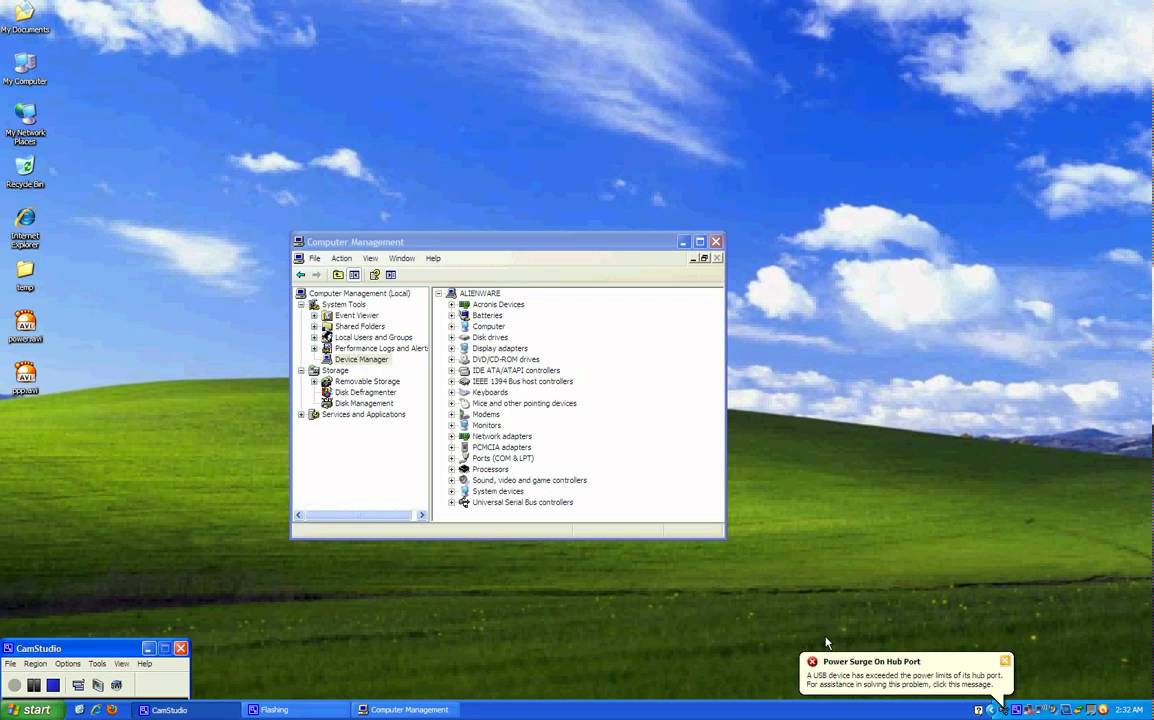The image size is (1154, 720).
Task: Open the View menu in Computer Management
Action: [x=370, y=258]
